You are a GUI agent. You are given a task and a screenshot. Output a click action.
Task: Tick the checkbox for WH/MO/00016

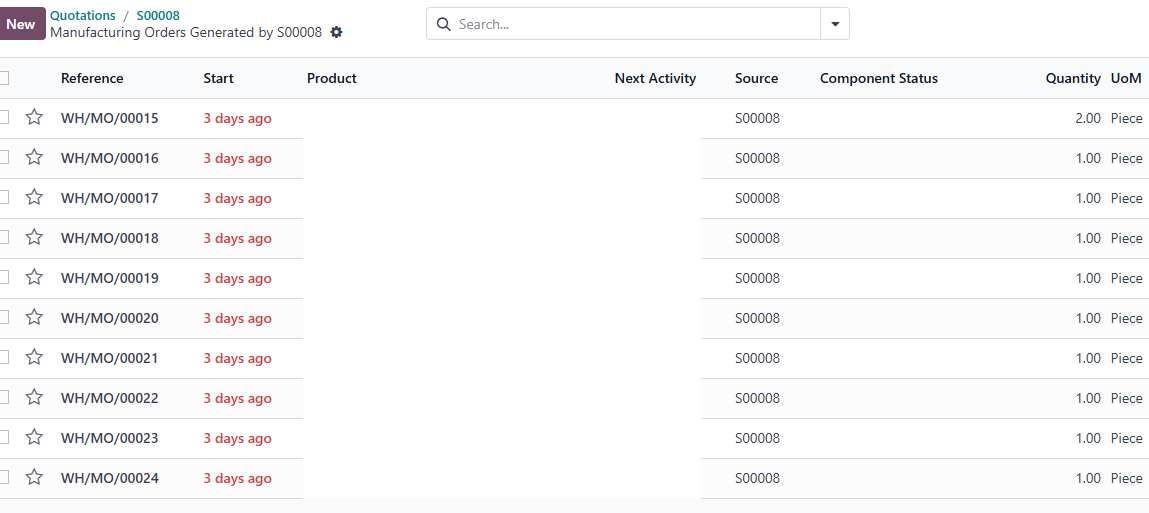pyautogui.click(x=4, y=158)
